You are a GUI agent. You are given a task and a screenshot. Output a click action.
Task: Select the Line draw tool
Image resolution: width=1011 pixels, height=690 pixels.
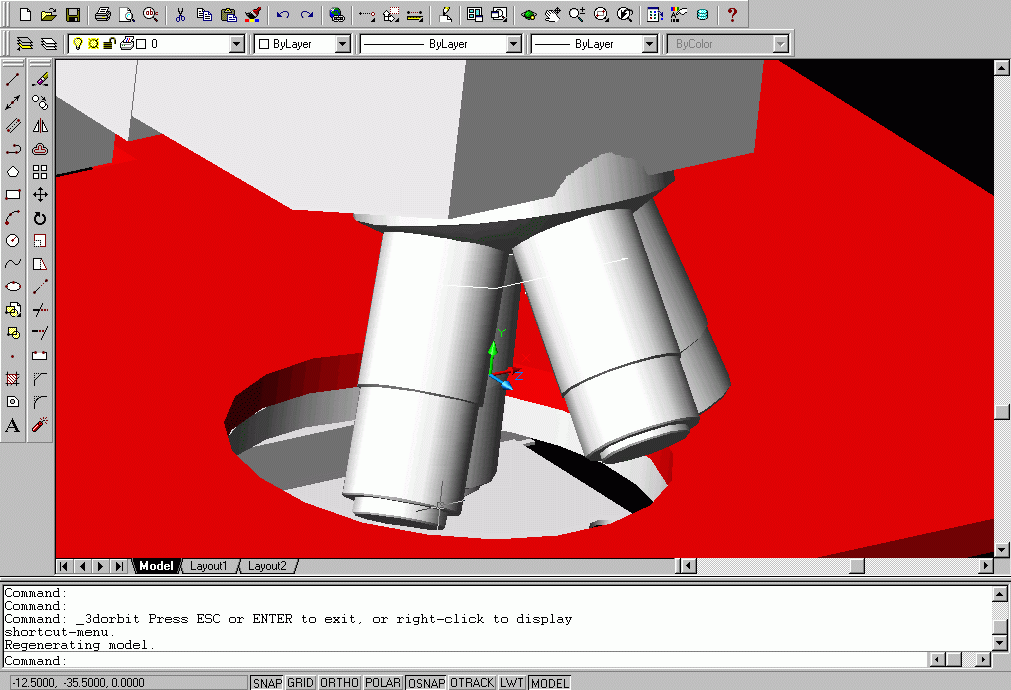[x=13, y=80]
